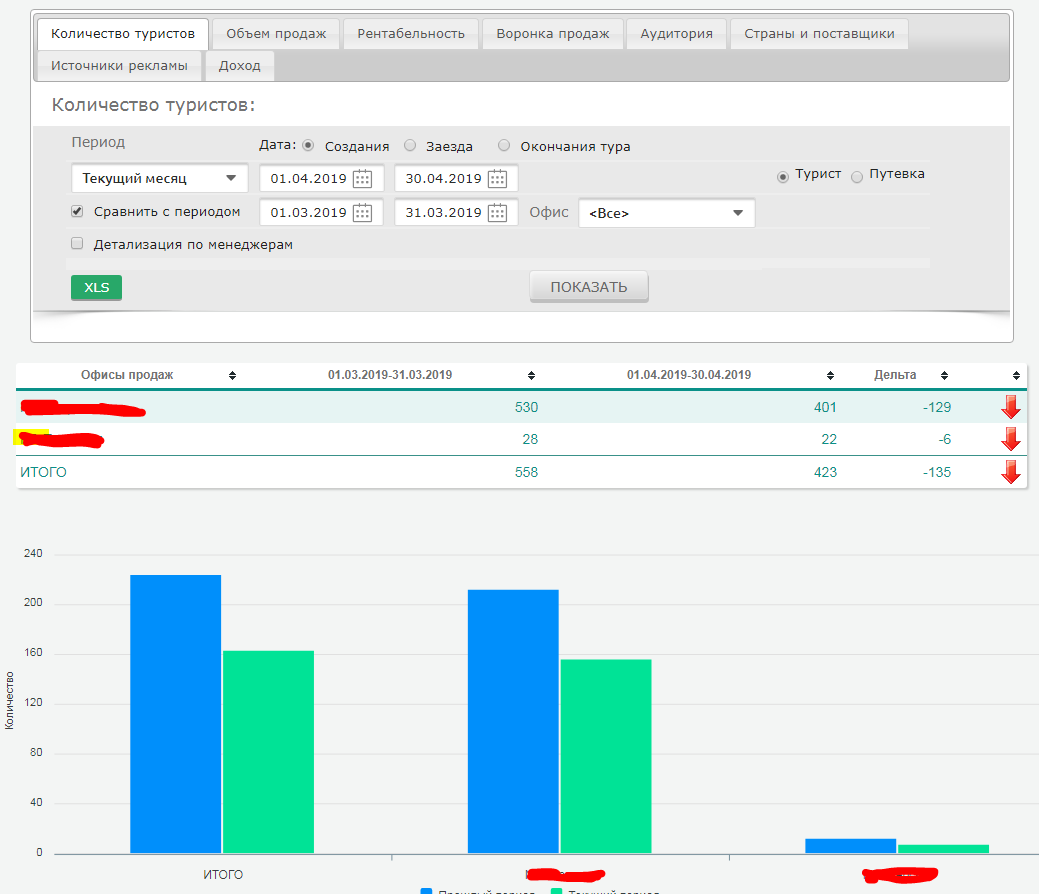
Task: Click the blue ИТОГО bar in chart
Action: pyautogui.click(x=176, y=714)
